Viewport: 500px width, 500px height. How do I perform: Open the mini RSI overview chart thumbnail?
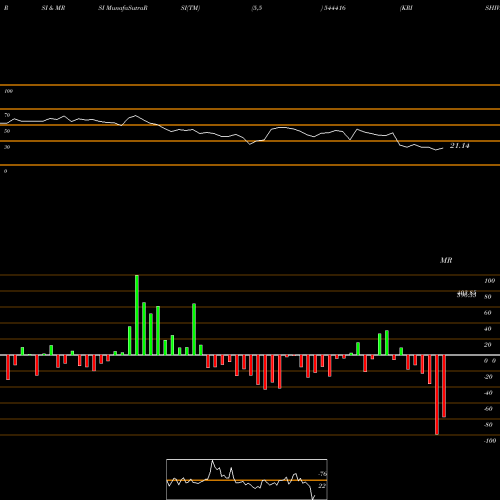[x=247, y=479]
